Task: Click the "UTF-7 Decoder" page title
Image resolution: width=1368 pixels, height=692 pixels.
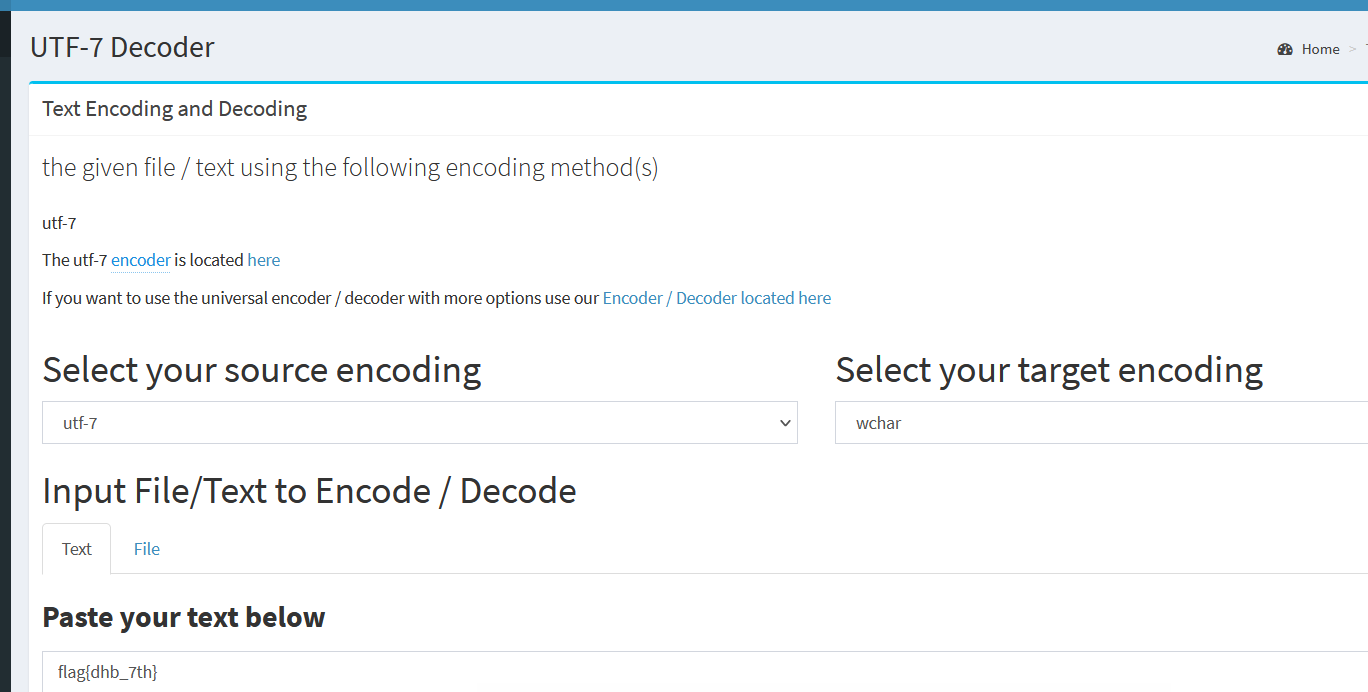Action: point(122,47)
